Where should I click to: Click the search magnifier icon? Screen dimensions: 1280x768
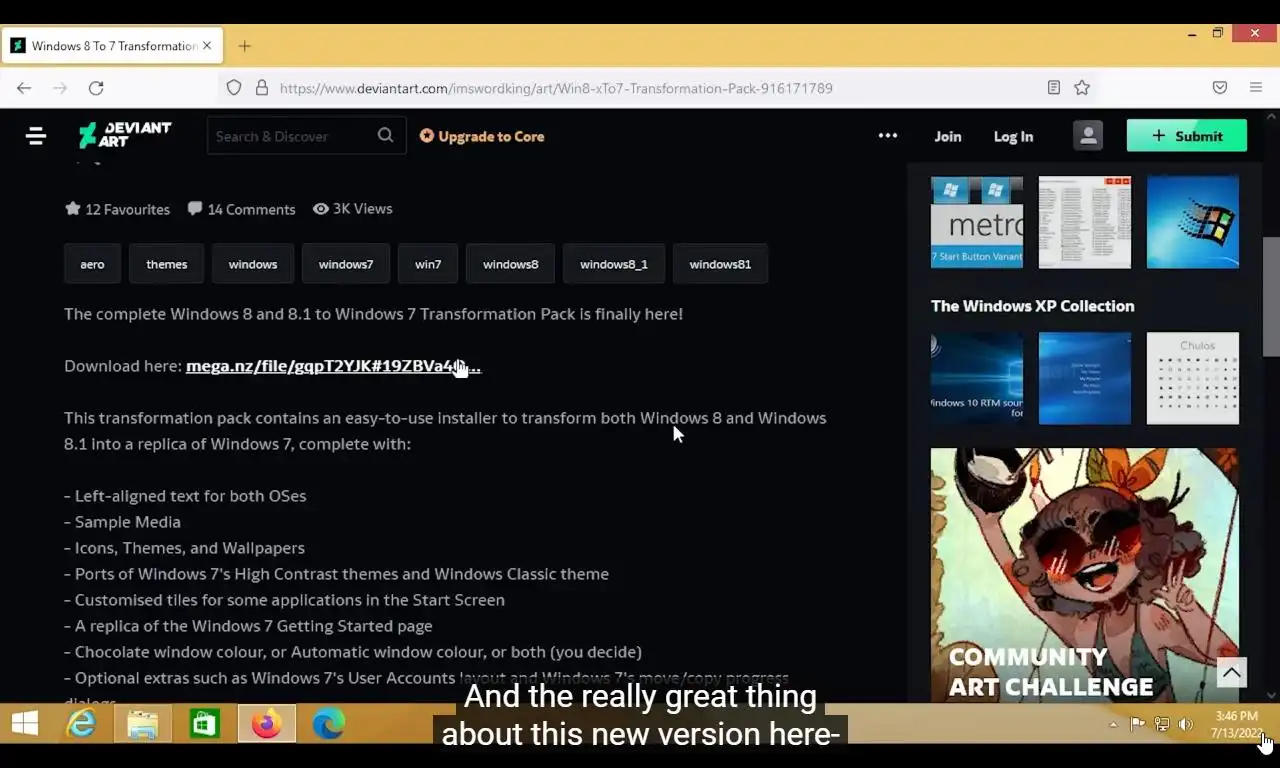pos(385,136)
